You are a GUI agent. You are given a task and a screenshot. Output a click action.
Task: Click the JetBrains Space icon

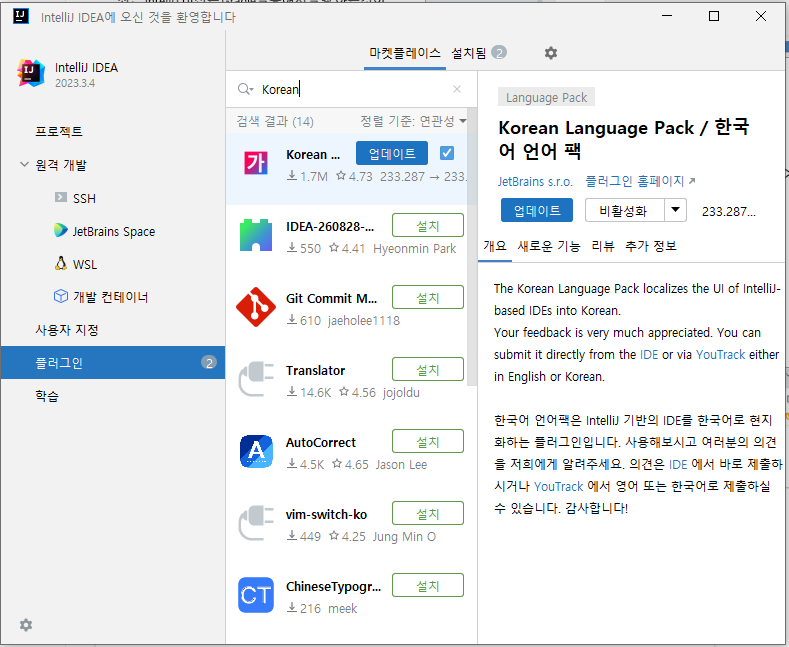click(x=60, y=230)
